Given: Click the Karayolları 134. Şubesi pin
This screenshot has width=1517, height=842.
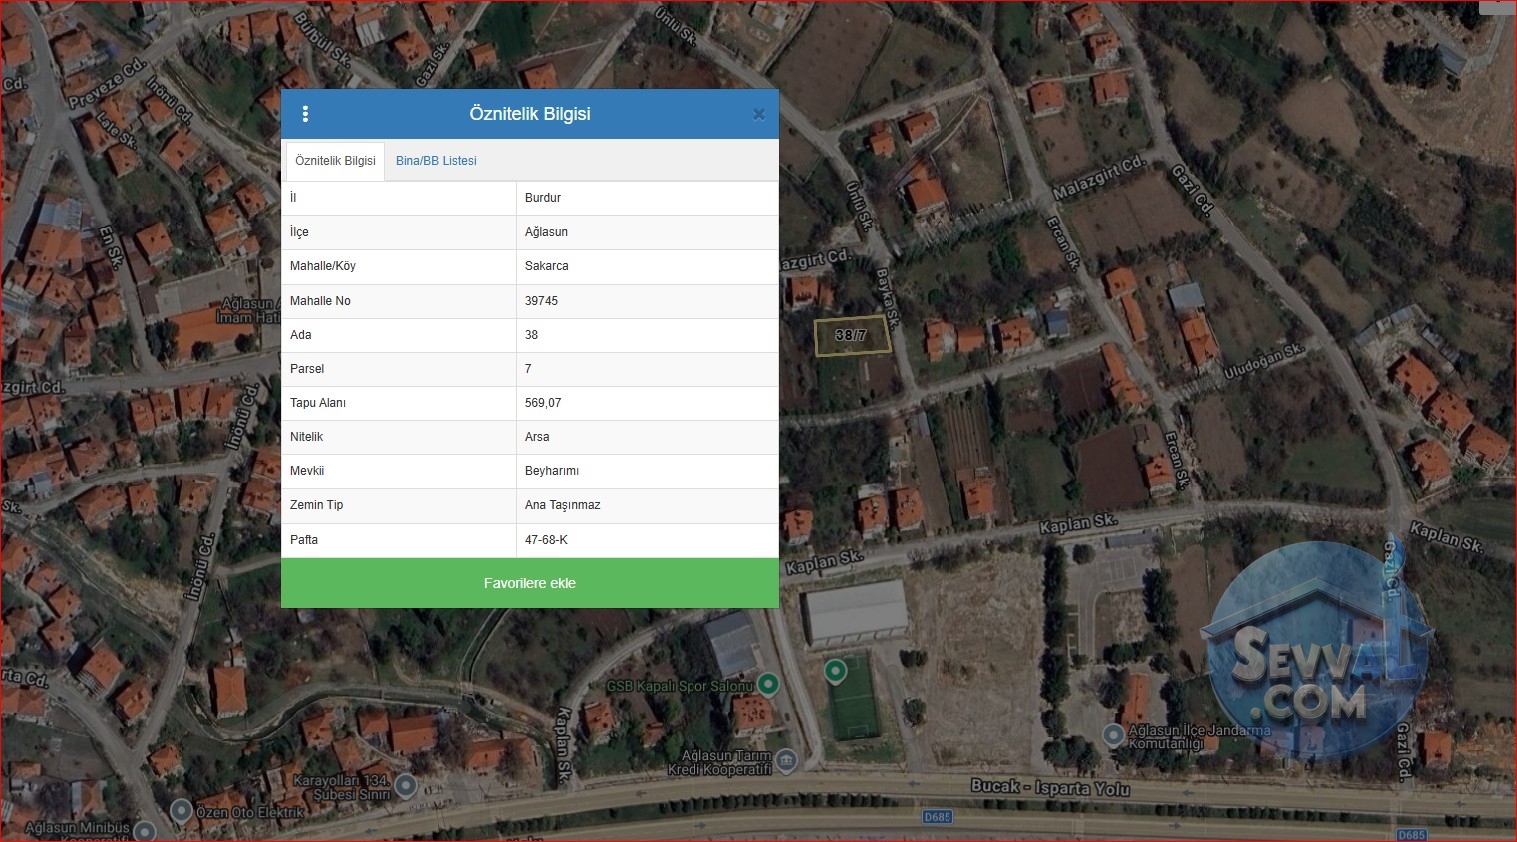Looking at the screenshot, I should [x=405, y=785].
